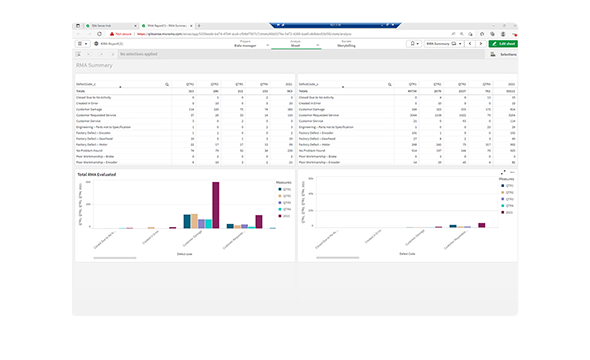590x360 pixels.
Task: Select Customer Damage row in left table
Action: click(185, 109)
